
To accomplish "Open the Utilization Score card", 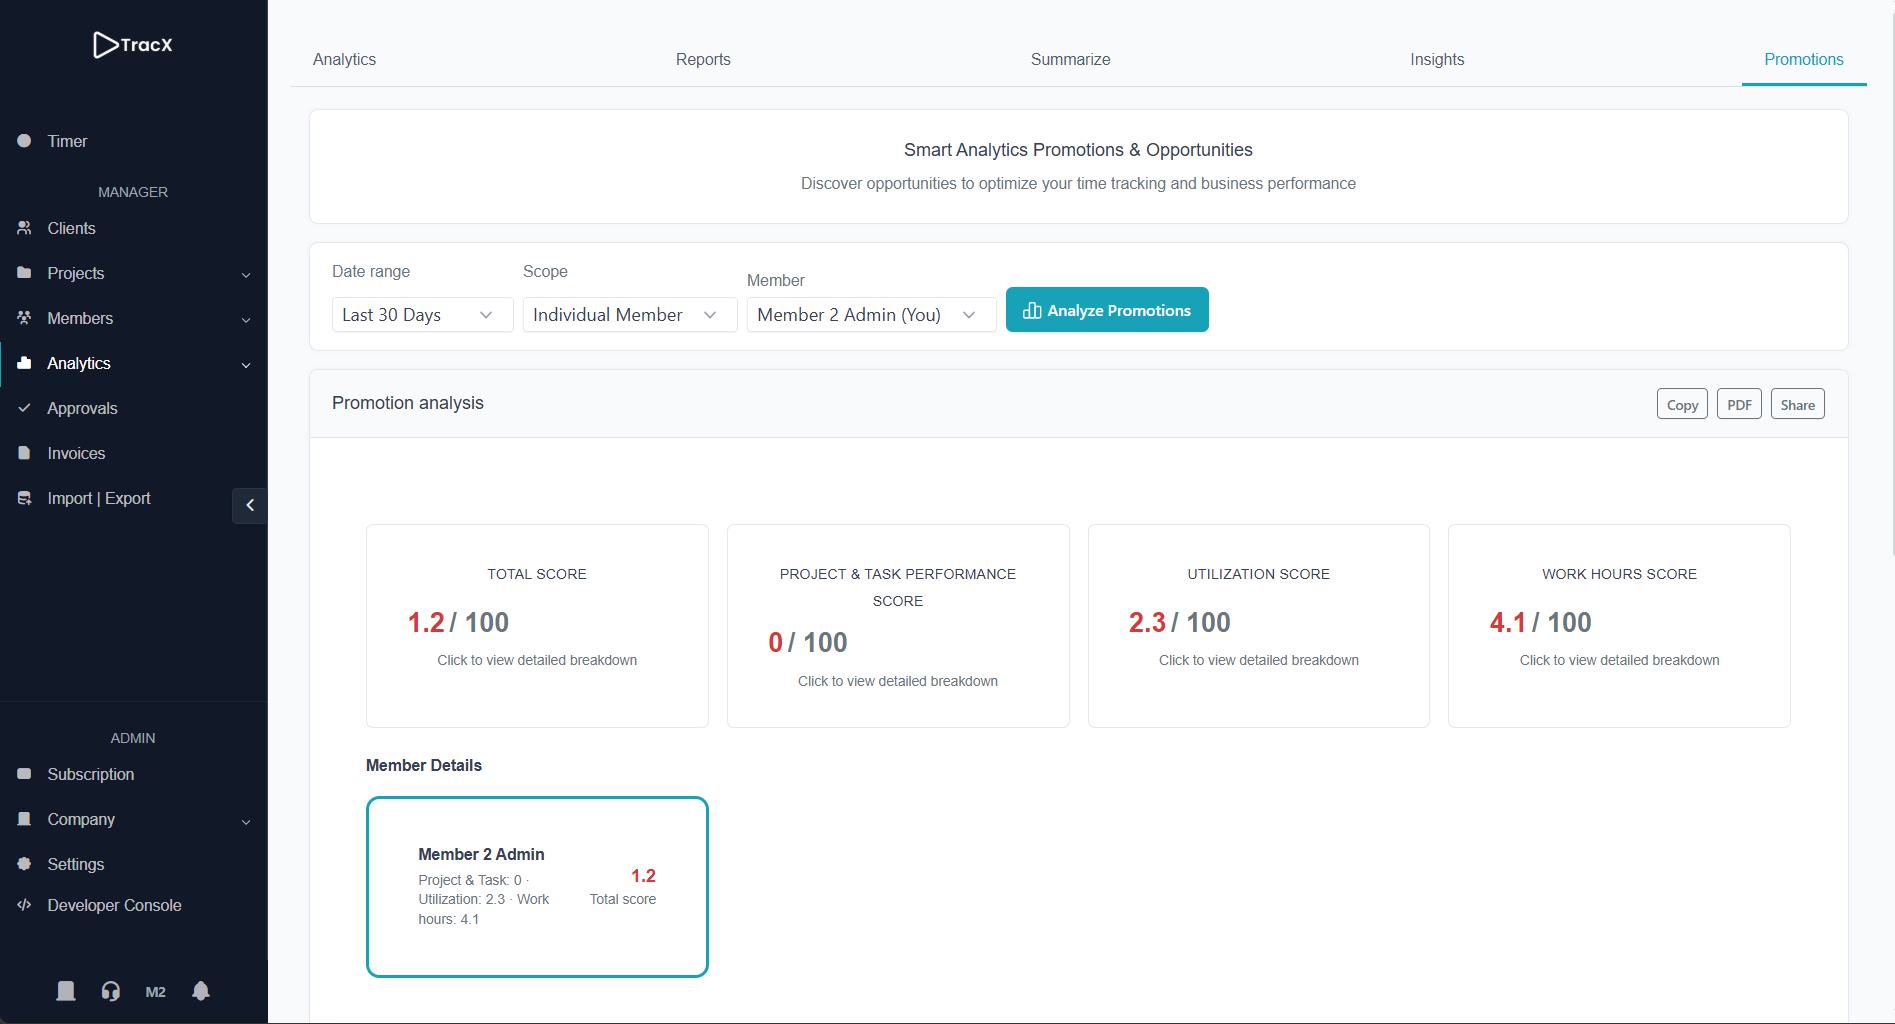I will pyautogui.click(x=1259, y=626).
